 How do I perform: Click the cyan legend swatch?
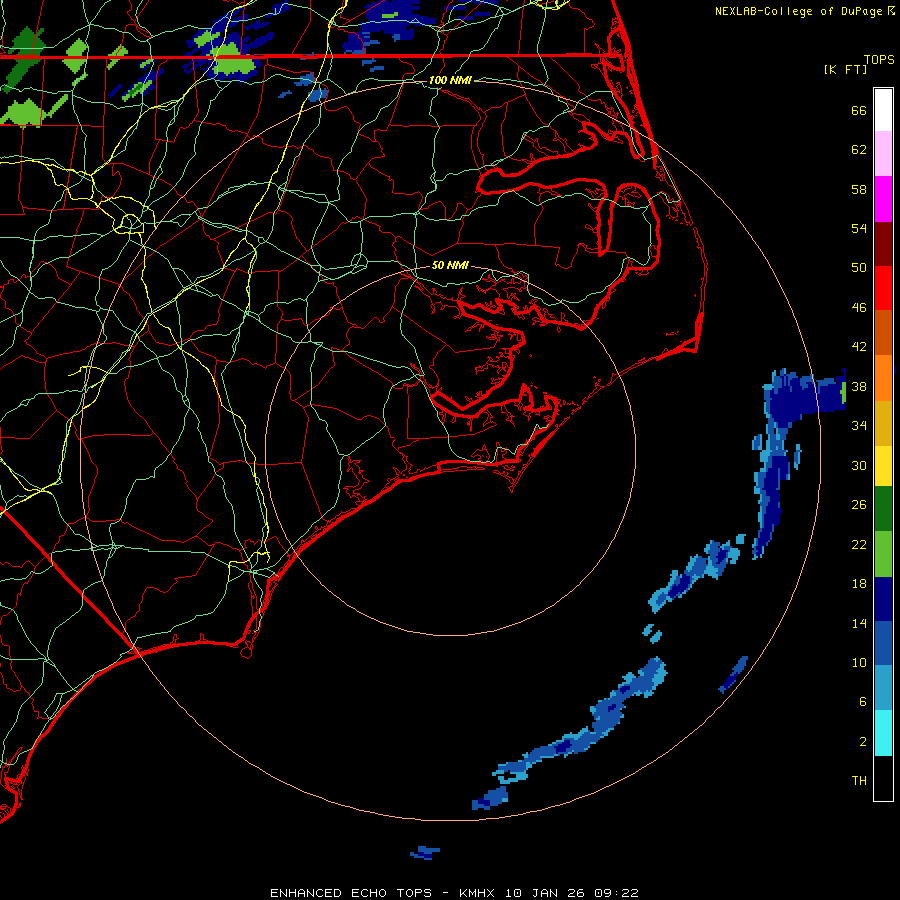point(883,733)
